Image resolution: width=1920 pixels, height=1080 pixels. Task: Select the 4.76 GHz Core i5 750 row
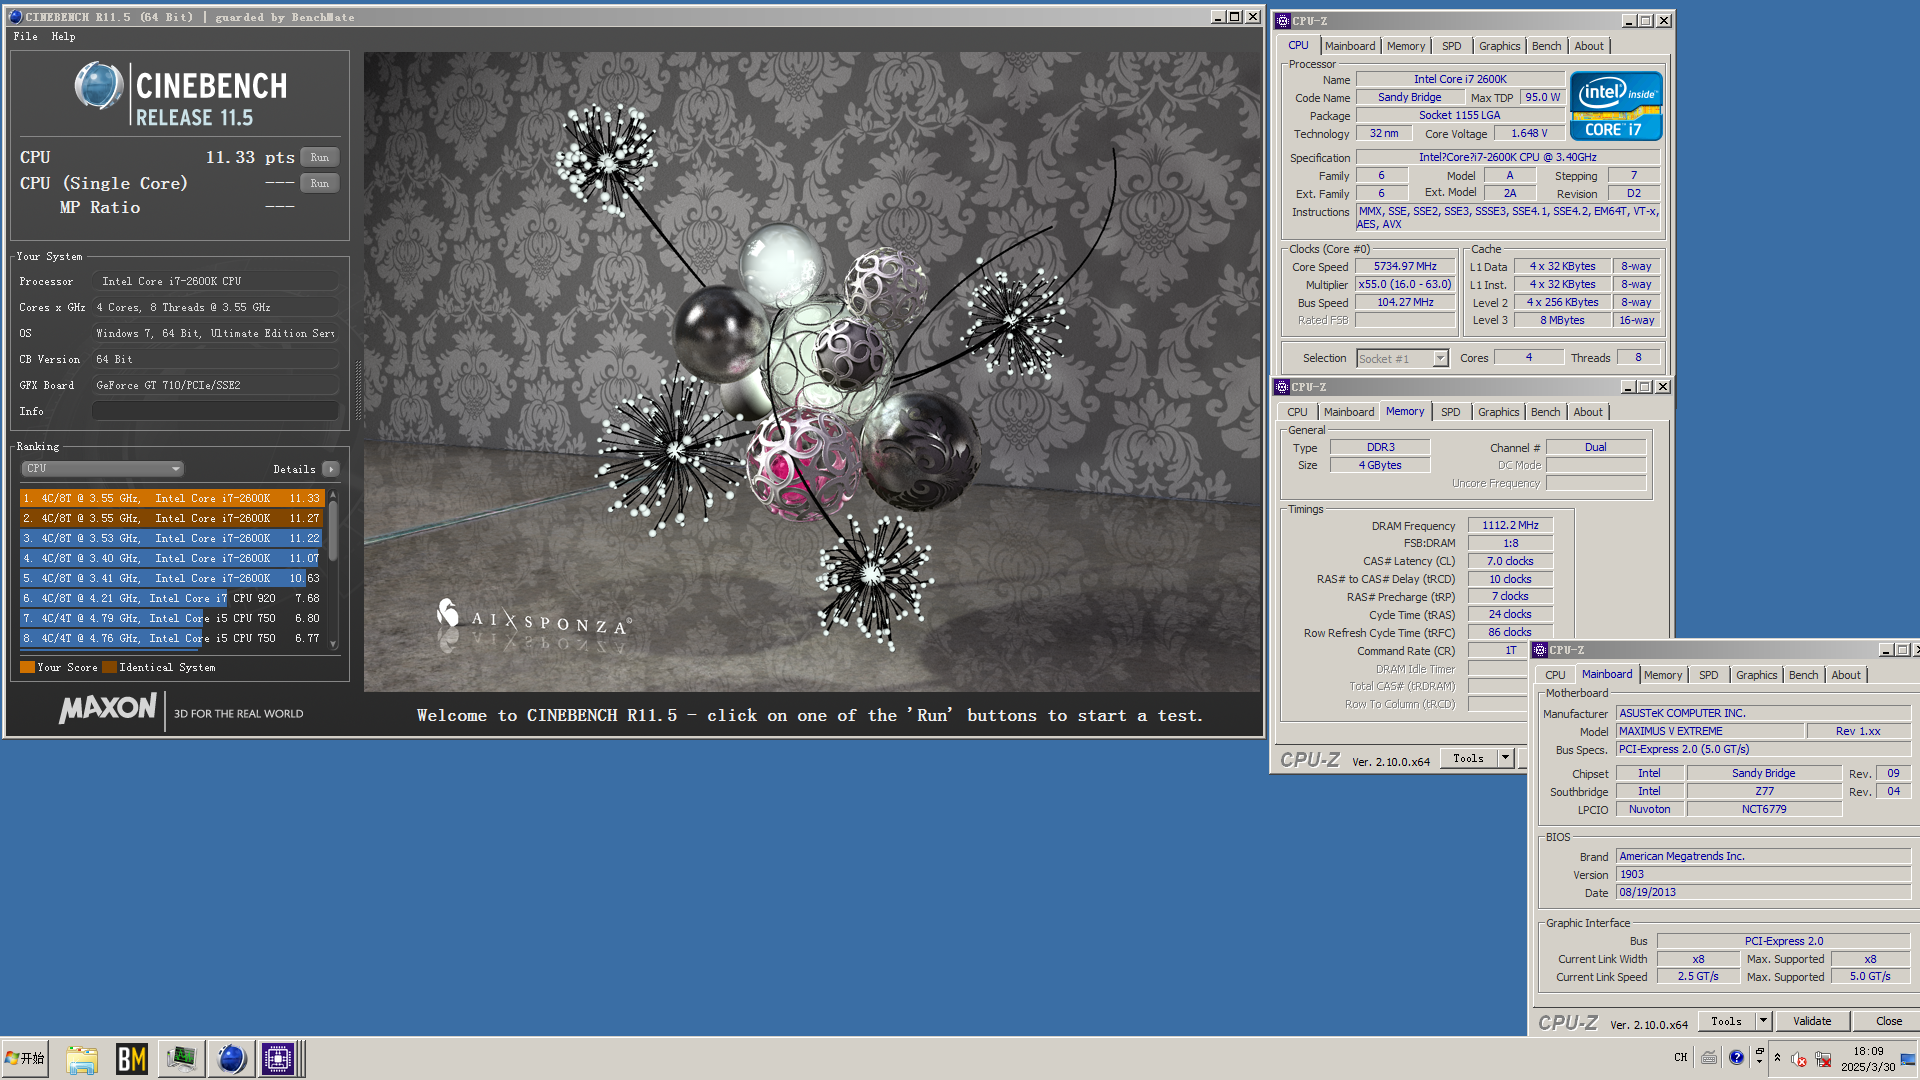click(172, 638)
